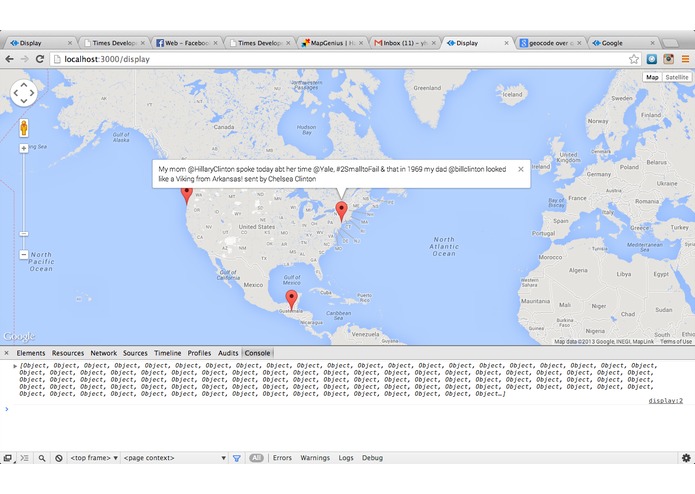Screen dimensions: 695x494
Task: Open DevTools search magnifier
Action: [x=42, y=458]
